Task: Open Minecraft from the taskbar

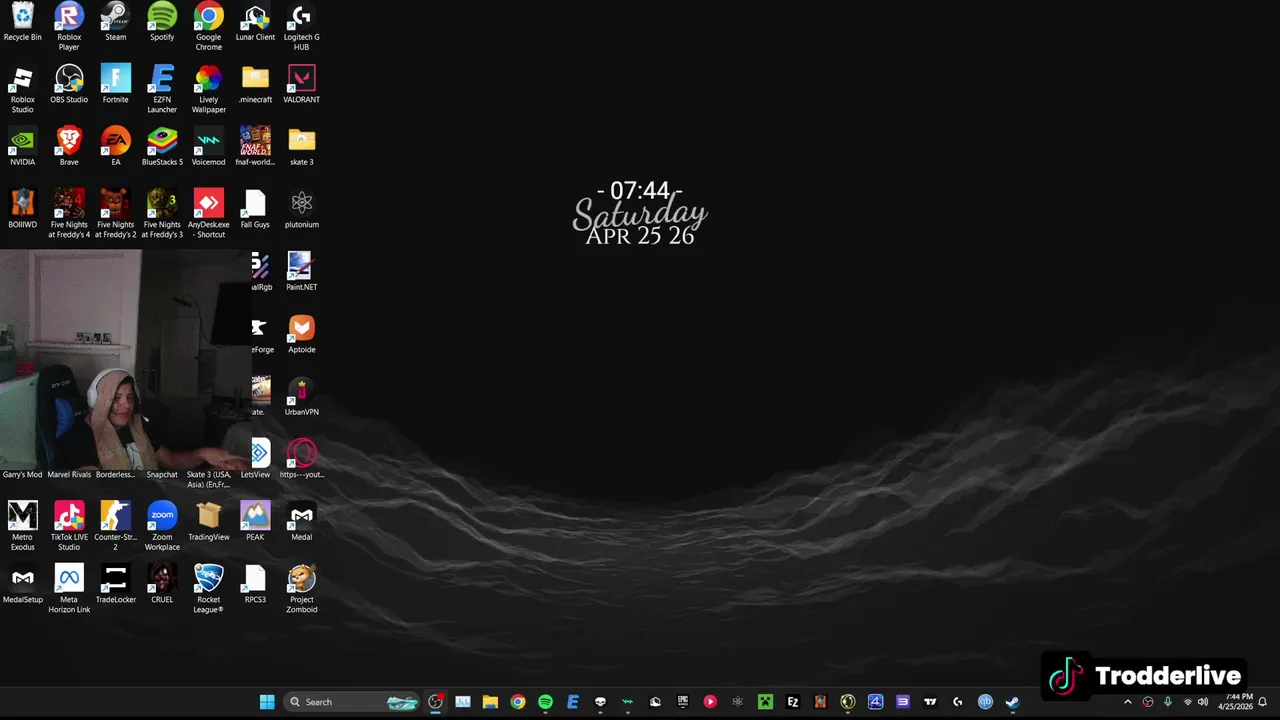Action: 765,702
